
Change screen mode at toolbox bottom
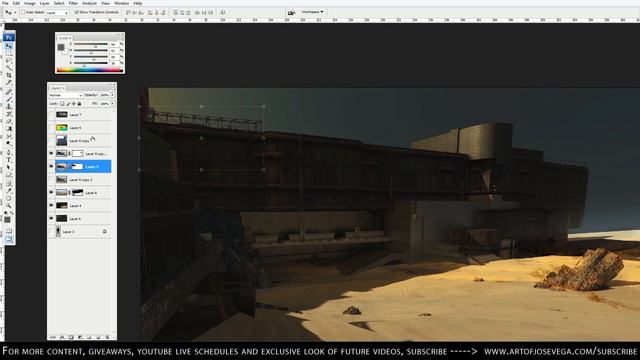(9, 239)
